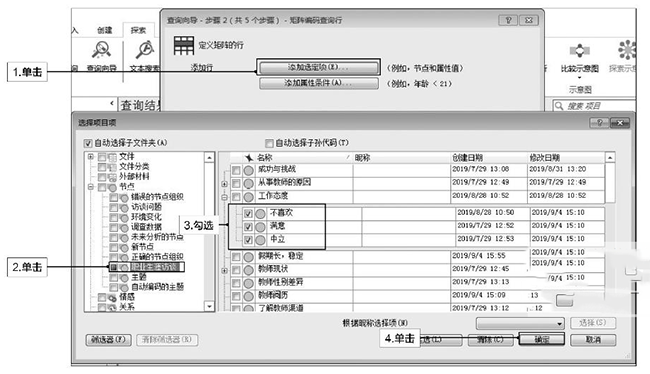This screenshot has width=650, height=374.
Task: Toggle 自动选择子文件夹 checkbox
Action: tap(87, 143)
